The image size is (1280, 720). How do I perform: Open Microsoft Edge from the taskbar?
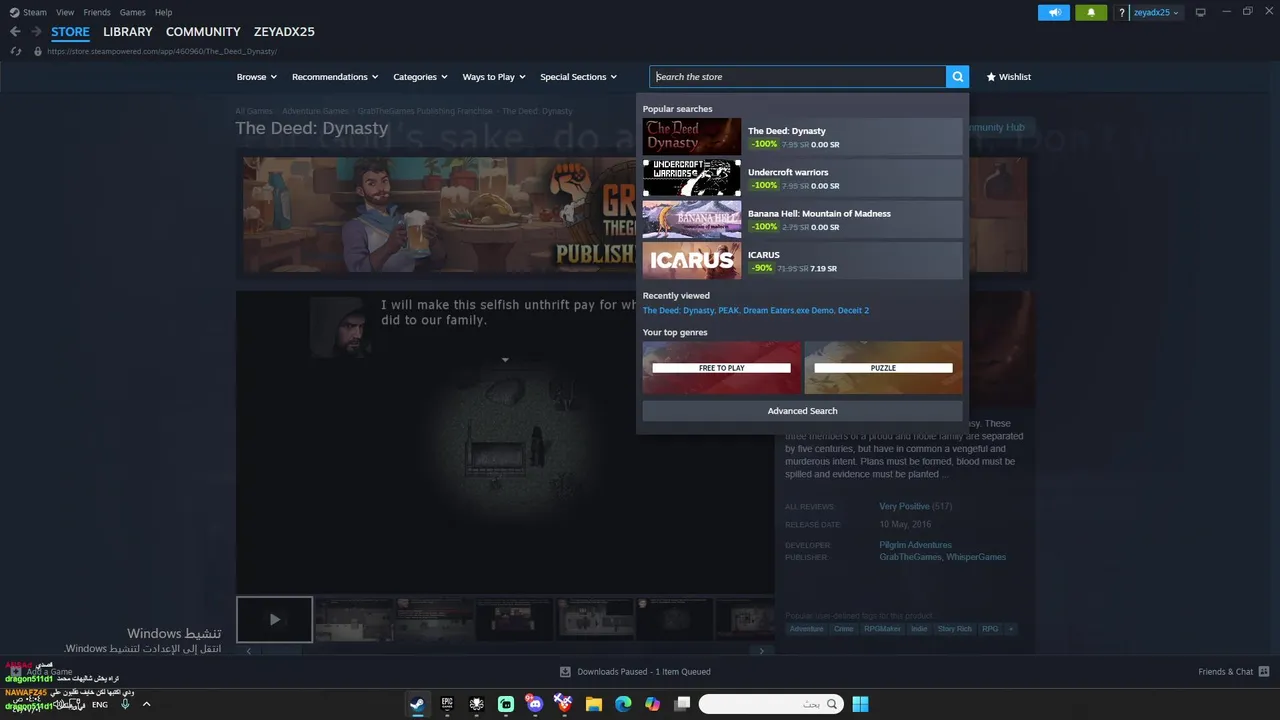coord(623,704)
